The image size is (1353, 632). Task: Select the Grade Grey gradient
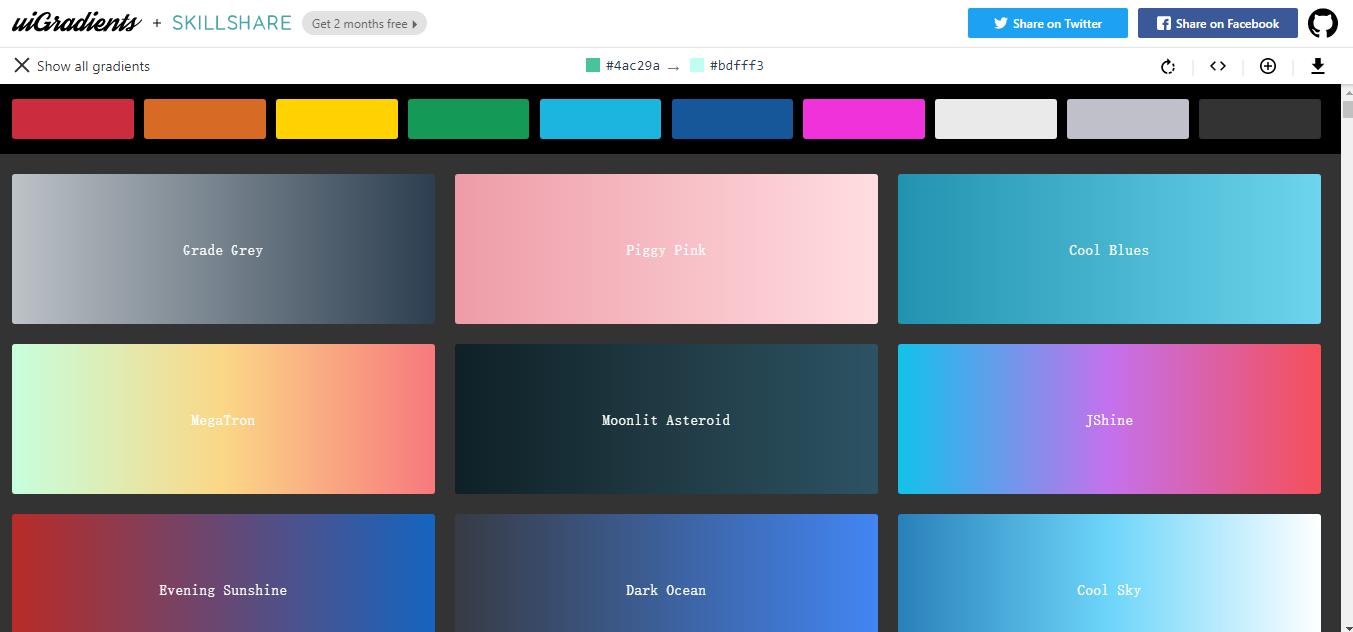223,249
